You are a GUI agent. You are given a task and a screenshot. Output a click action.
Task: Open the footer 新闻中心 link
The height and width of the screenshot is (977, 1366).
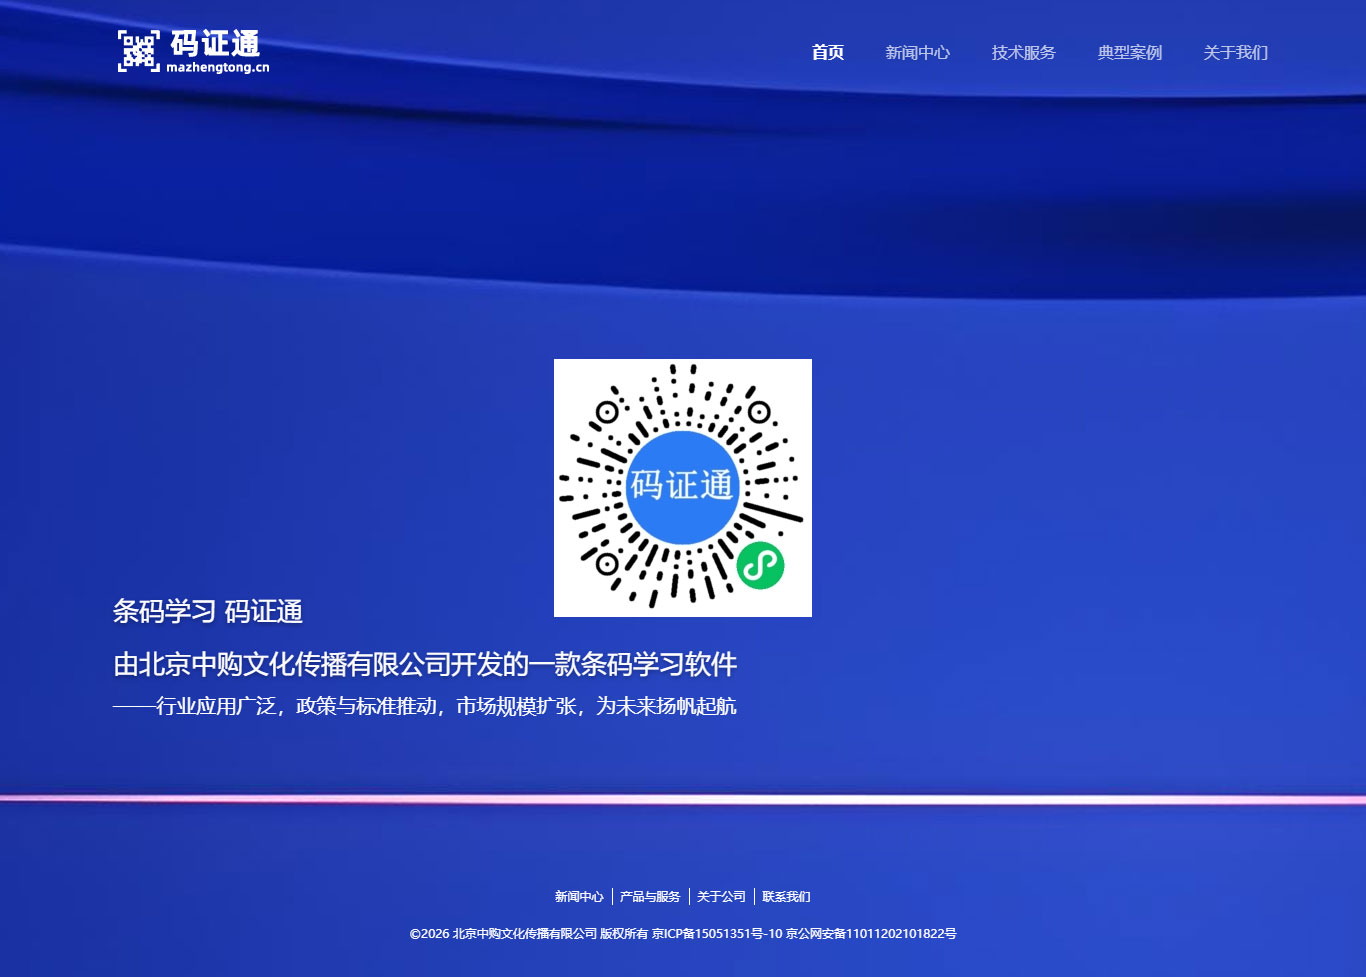tap(579, 897)
